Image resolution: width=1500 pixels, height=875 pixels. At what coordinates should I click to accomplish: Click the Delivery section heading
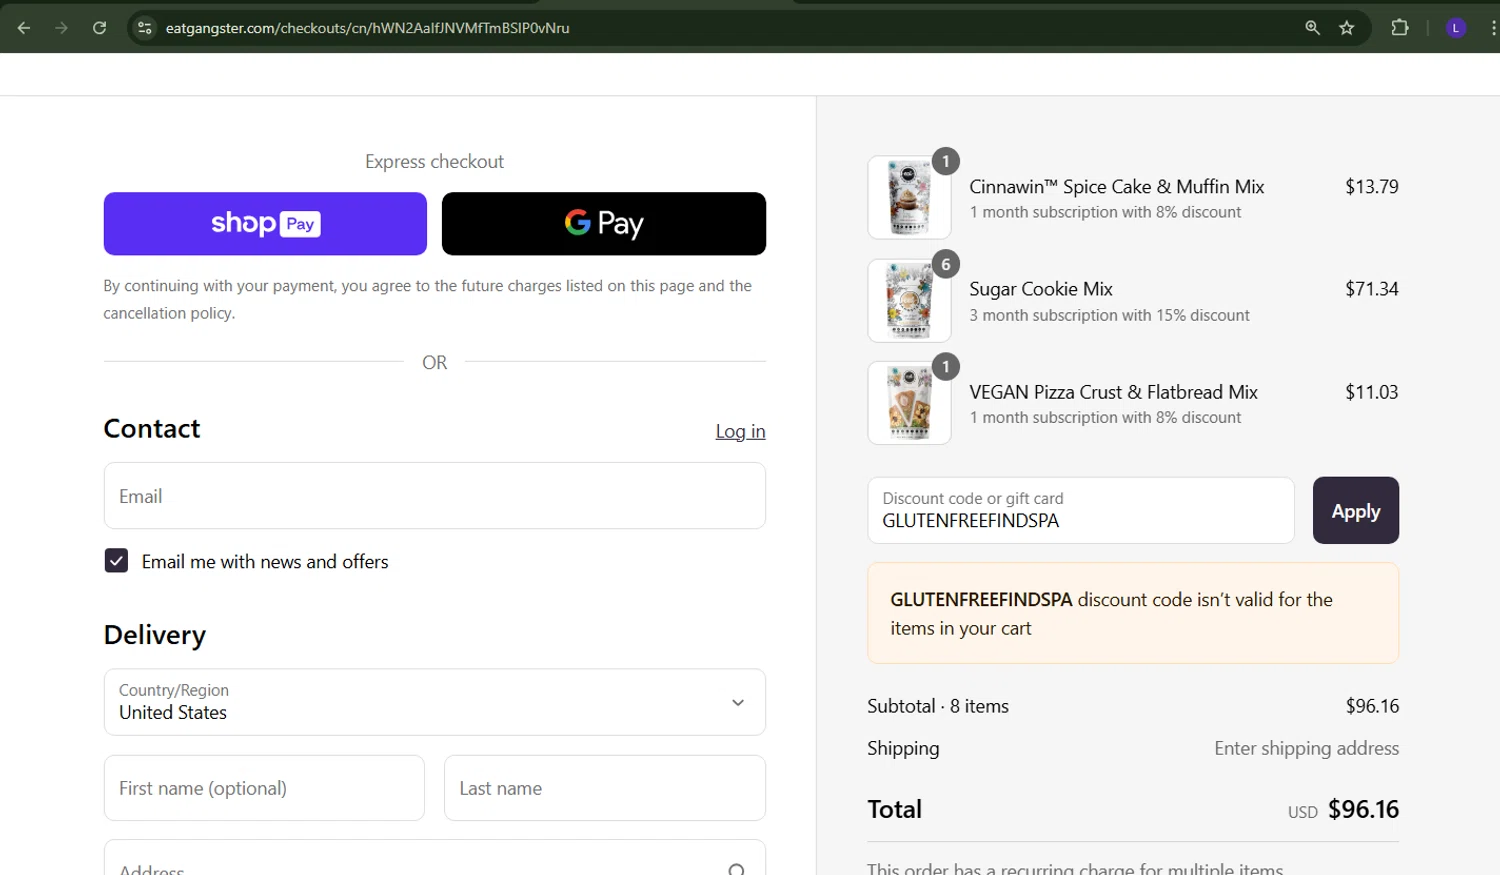tap(155, 635)
